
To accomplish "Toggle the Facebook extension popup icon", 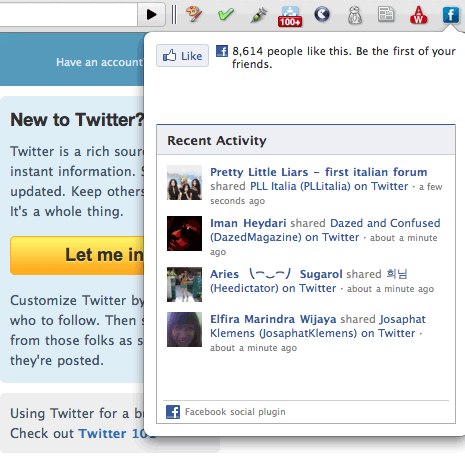I will click(451, 15).
